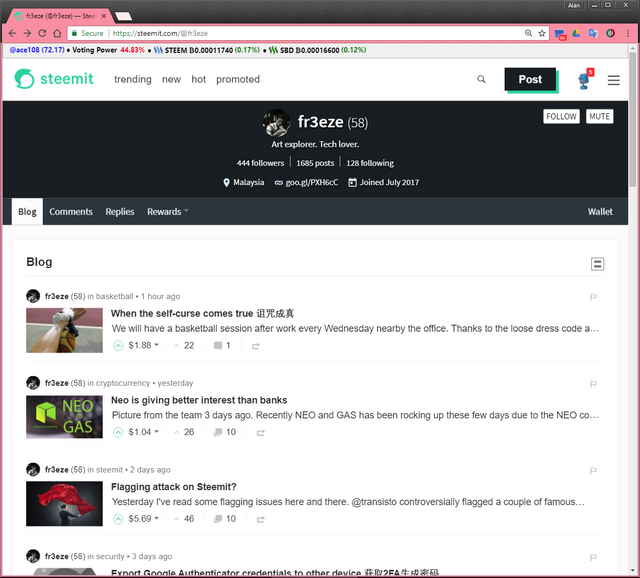Upvote the Flagging attack post
This screenshot has height=578, width=640.
[118, 519]
